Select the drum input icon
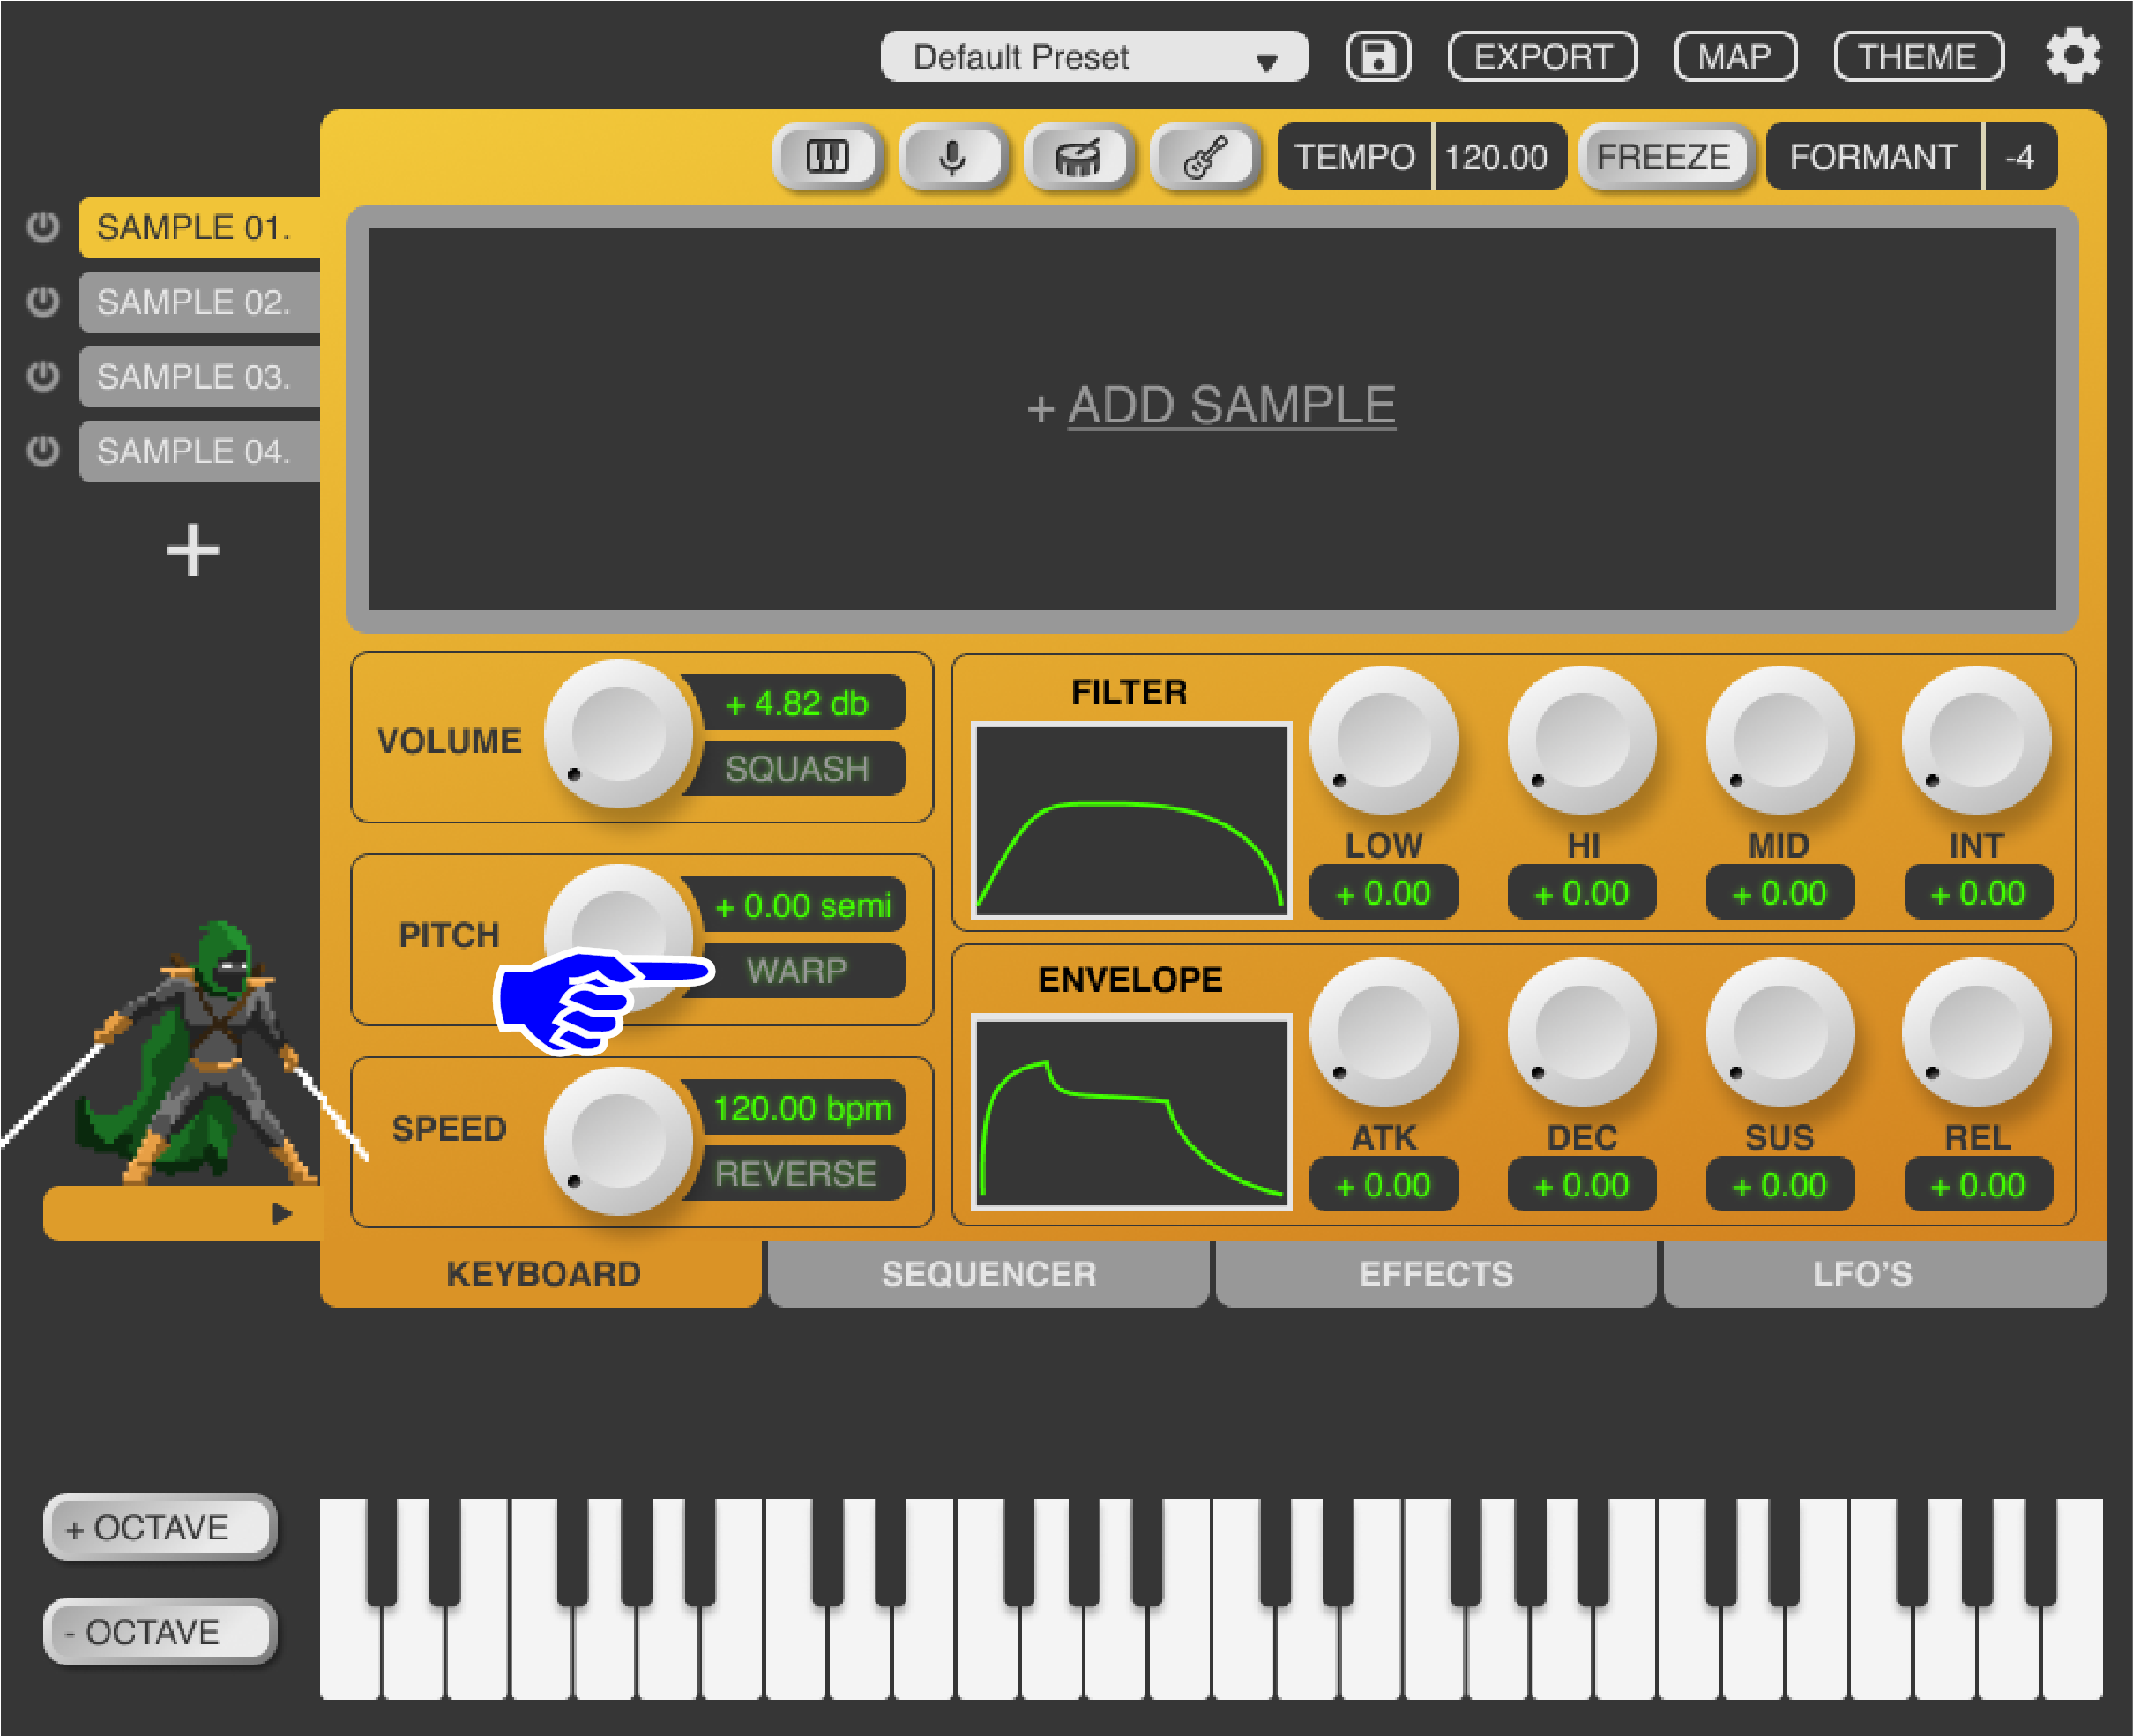 1079,156
